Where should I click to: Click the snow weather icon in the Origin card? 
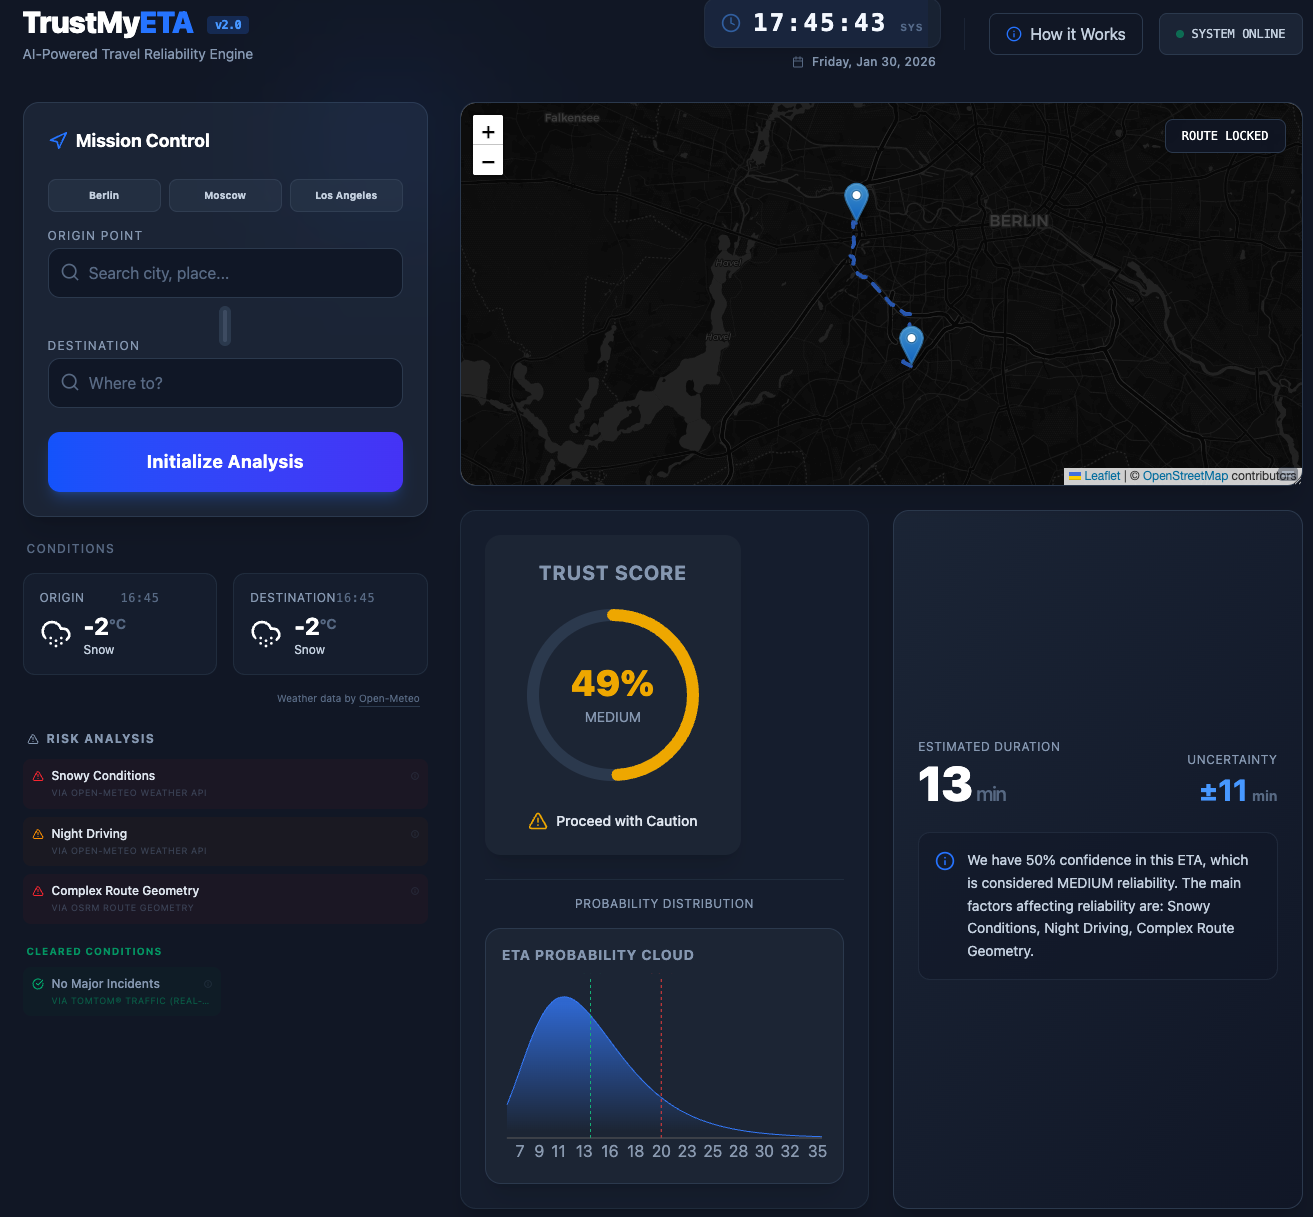[56, 632]
